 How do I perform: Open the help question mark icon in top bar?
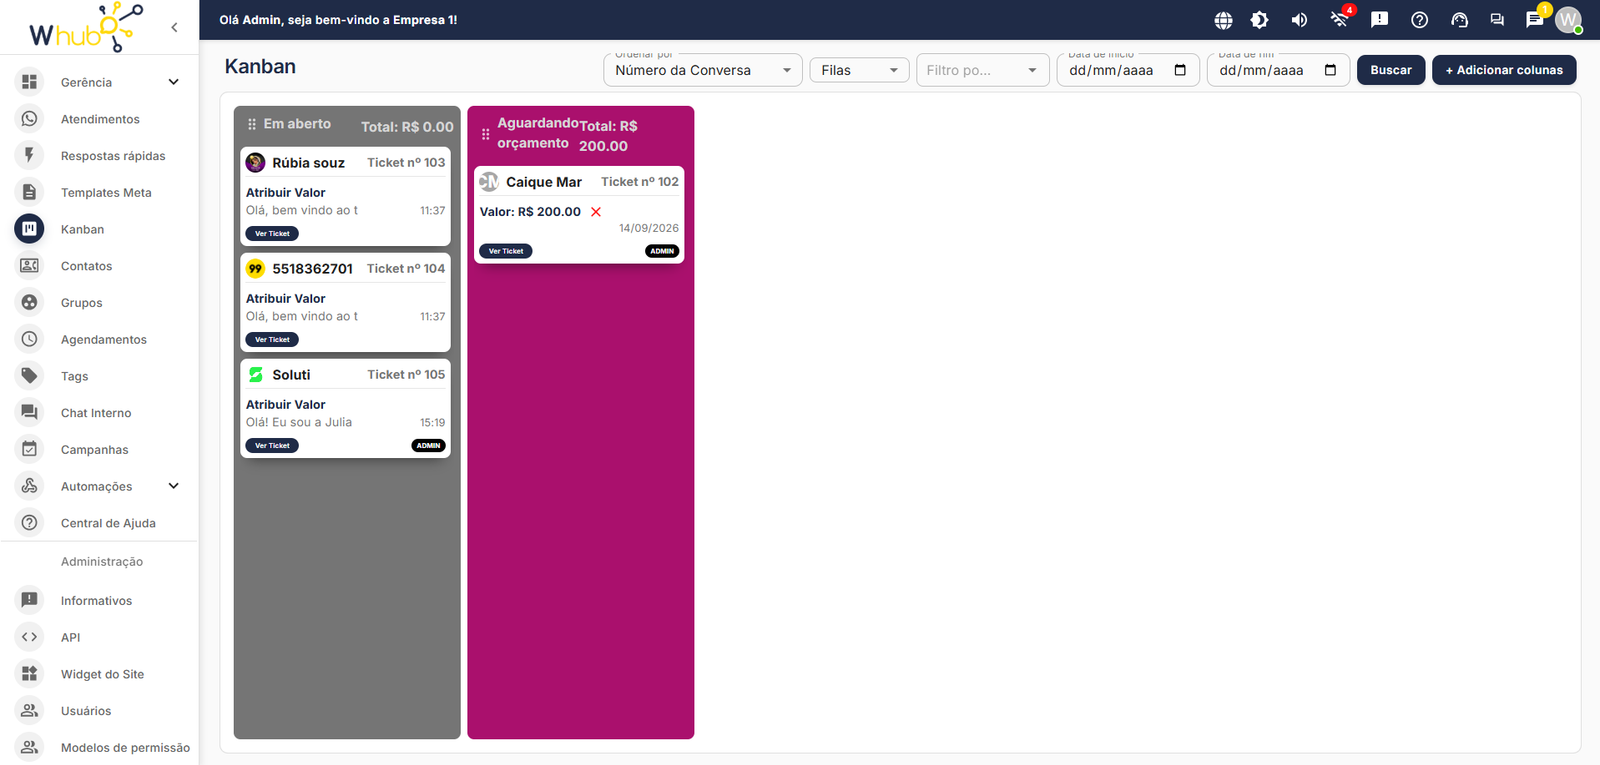point(1419,20)
